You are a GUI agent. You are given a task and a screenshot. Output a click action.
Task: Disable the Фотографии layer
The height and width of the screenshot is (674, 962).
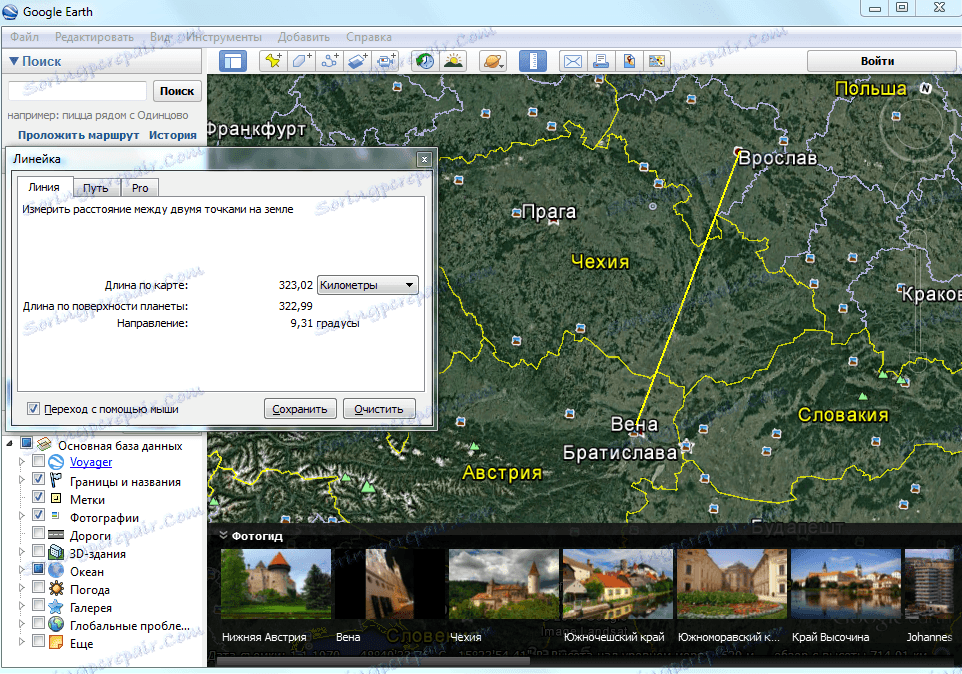pos(37,514)
